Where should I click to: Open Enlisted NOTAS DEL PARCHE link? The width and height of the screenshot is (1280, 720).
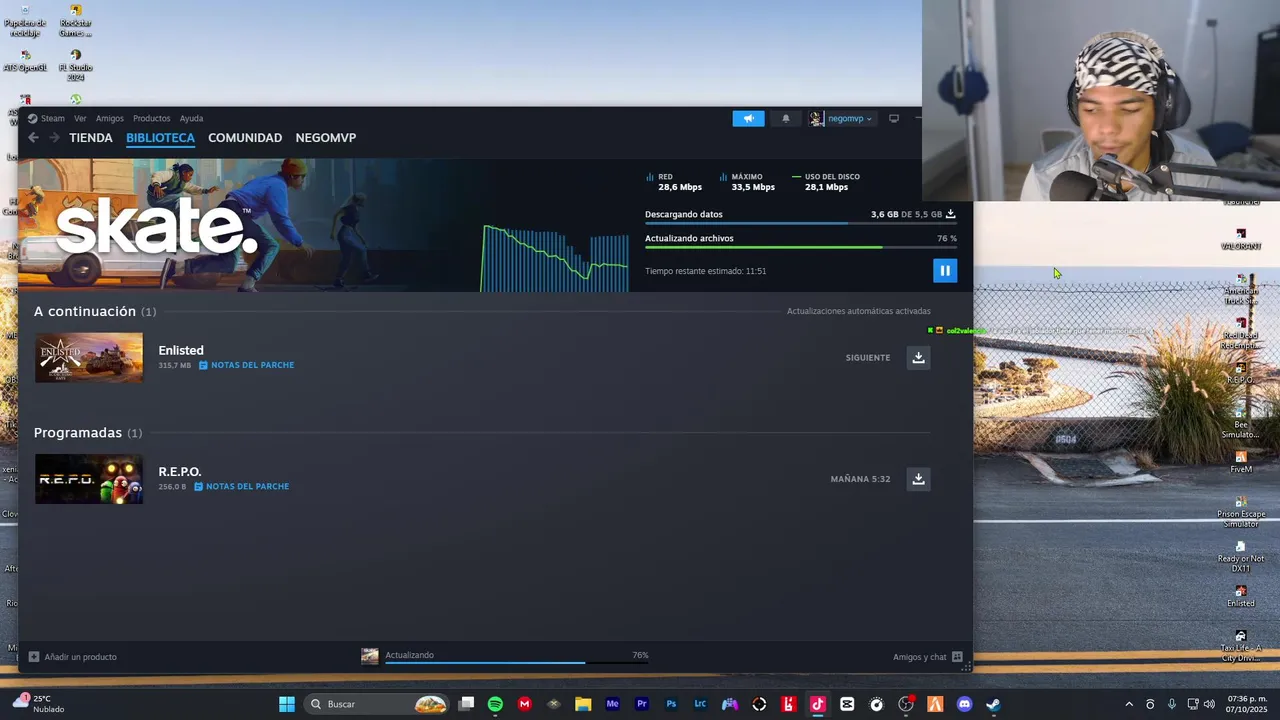246,365
